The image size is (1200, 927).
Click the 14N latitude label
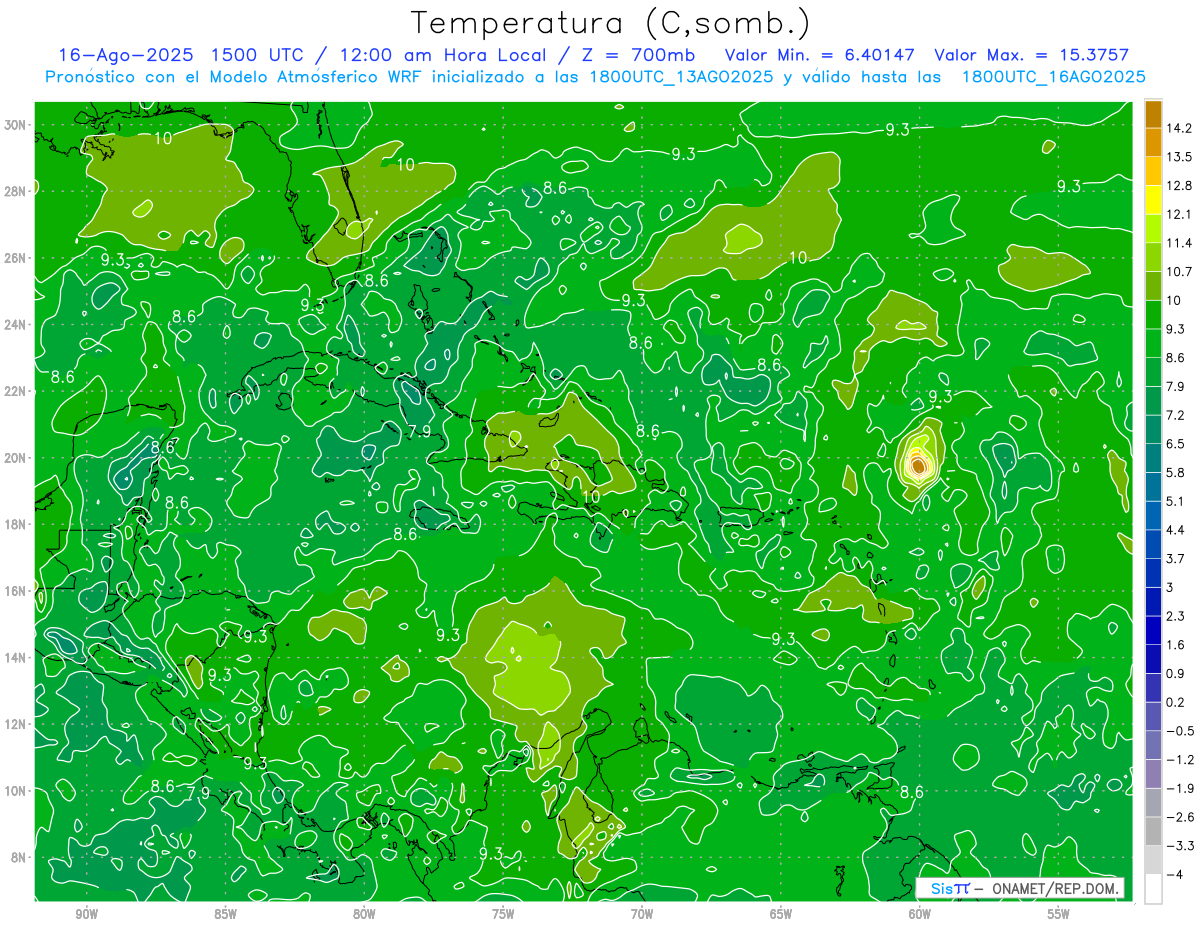[17, 657]
